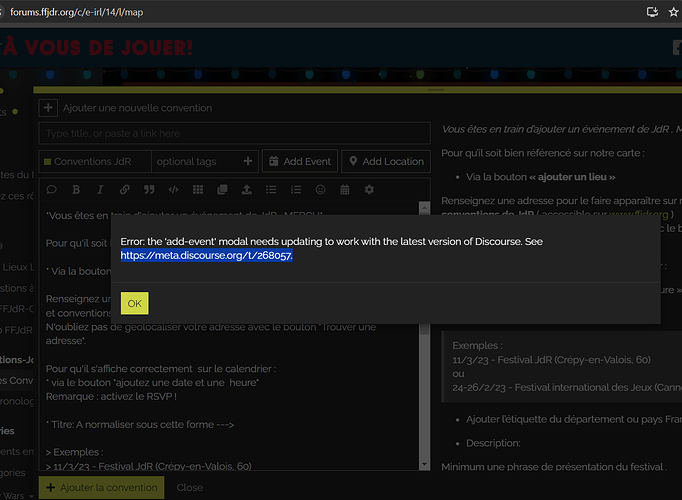Click the editor scrollbar down arrow
The image size is (682, 500).
point(425,464)
